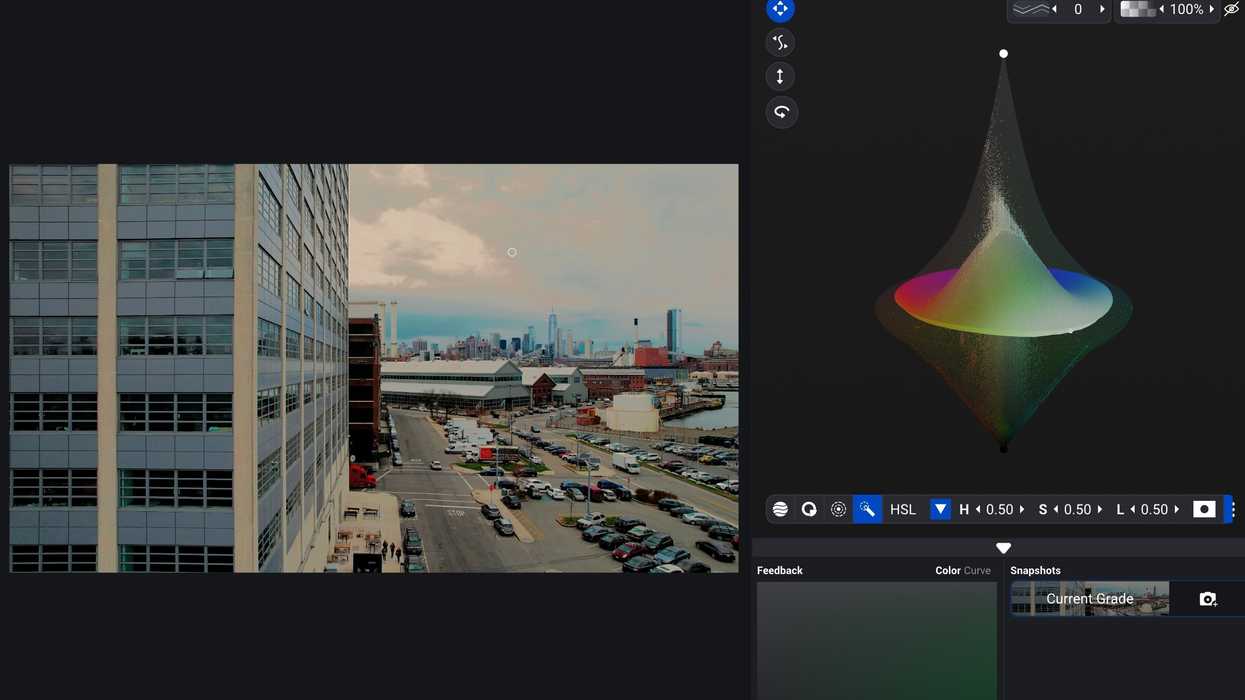Click the H value 0.50 field
This screenshot has width=1245, height=700.
[999, 510]
